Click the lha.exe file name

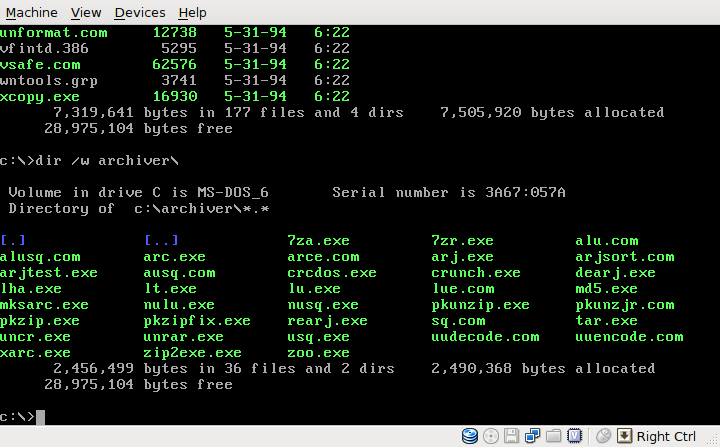pos(31,289)
